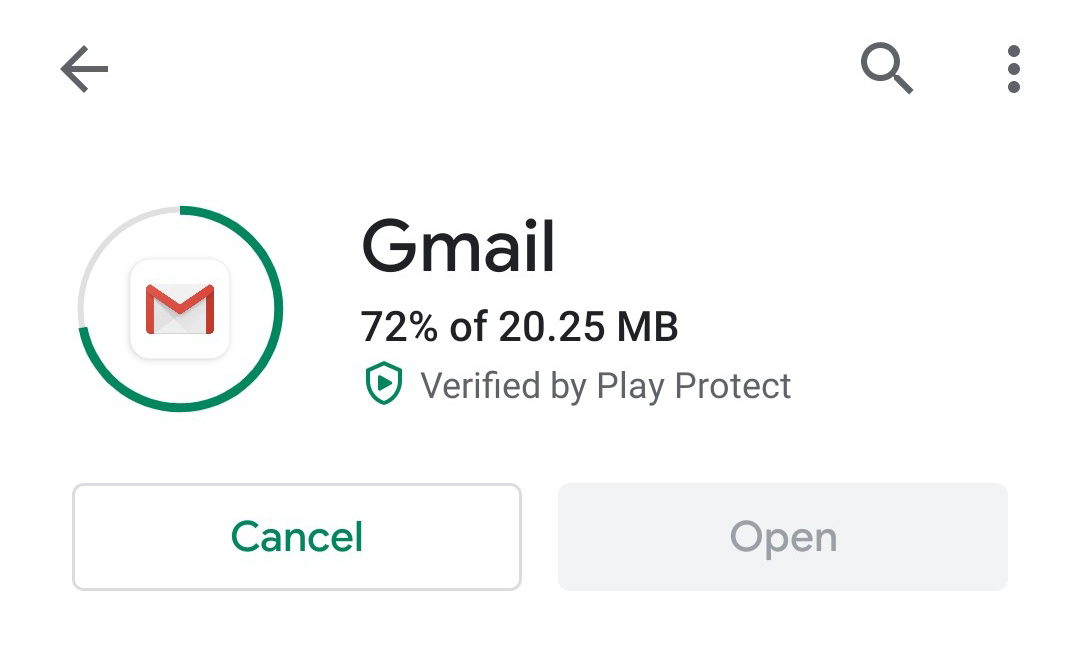The image size is (1080, 660).
Task: Tap the "72% of 20.25 MB" progress text
Action: pyautogui.click(x=519, y=326)
